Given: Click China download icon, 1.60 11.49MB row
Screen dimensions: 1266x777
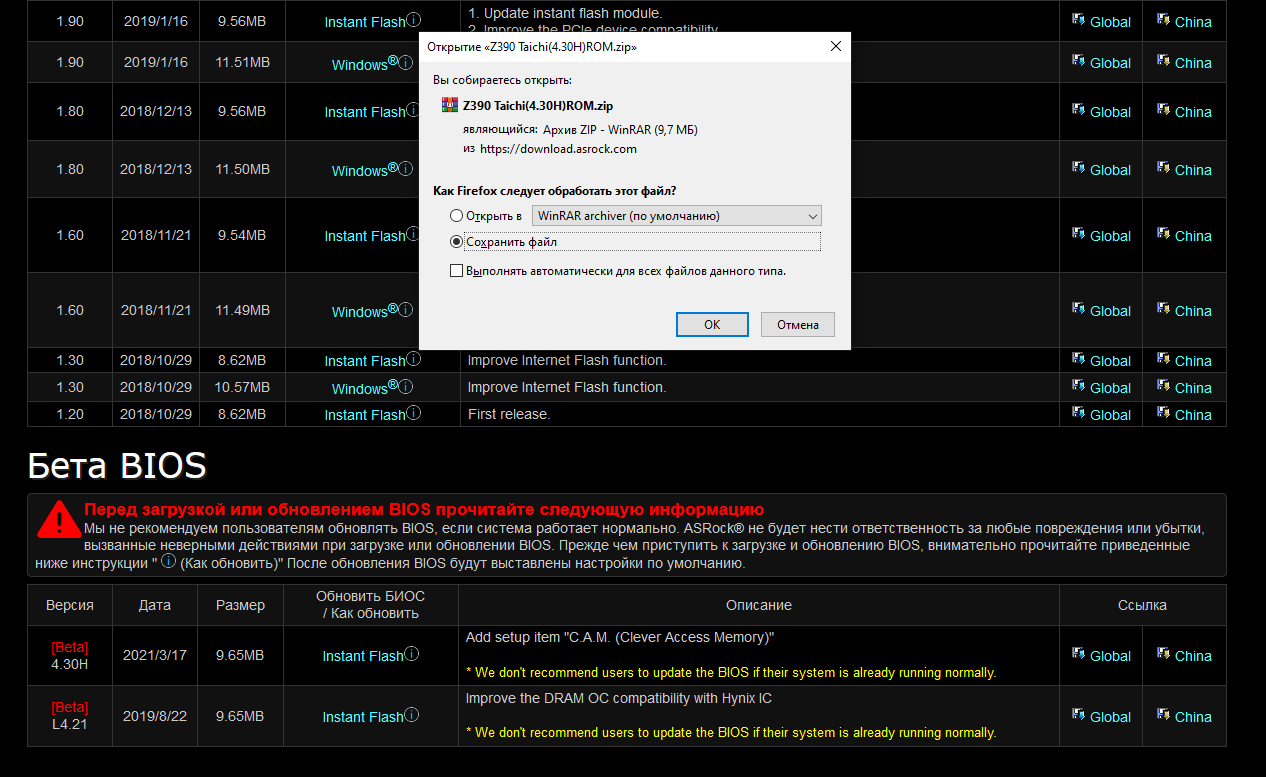Looking at the screenshot, I should pos(1163,309).
